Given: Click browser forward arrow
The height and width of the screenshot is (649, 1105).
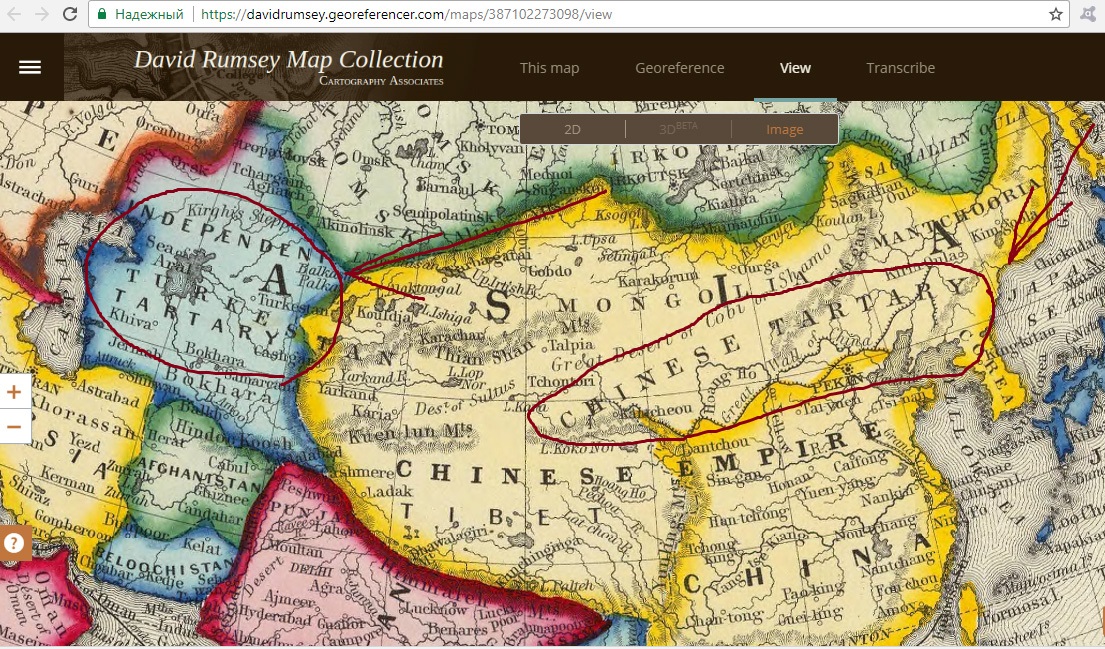Looking at the screenshot, I should (41, 13).
